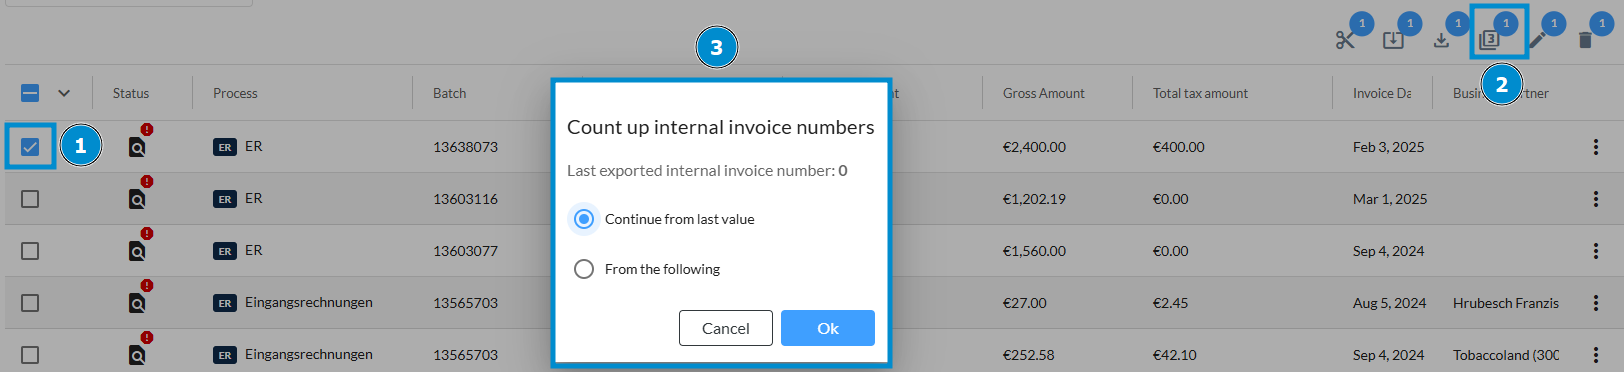Open the row menu for Feb 3, 2025 invoice
The image size is (1624, 372).
coord(1596,147)
